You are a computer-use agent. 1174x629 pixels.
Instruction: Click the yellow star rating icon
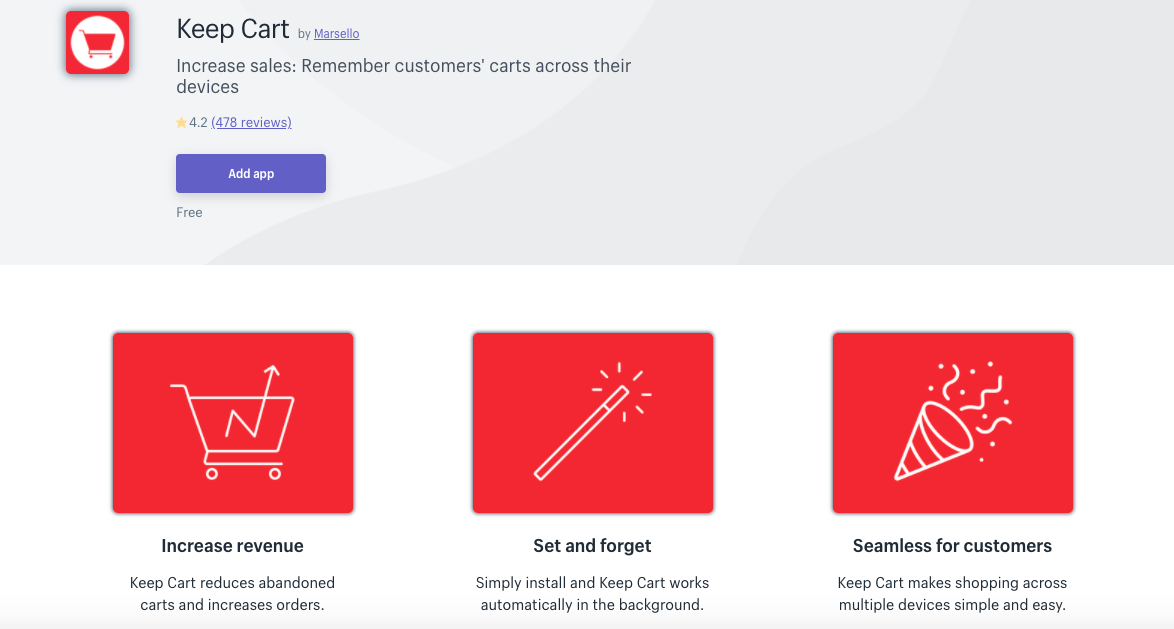181,123
